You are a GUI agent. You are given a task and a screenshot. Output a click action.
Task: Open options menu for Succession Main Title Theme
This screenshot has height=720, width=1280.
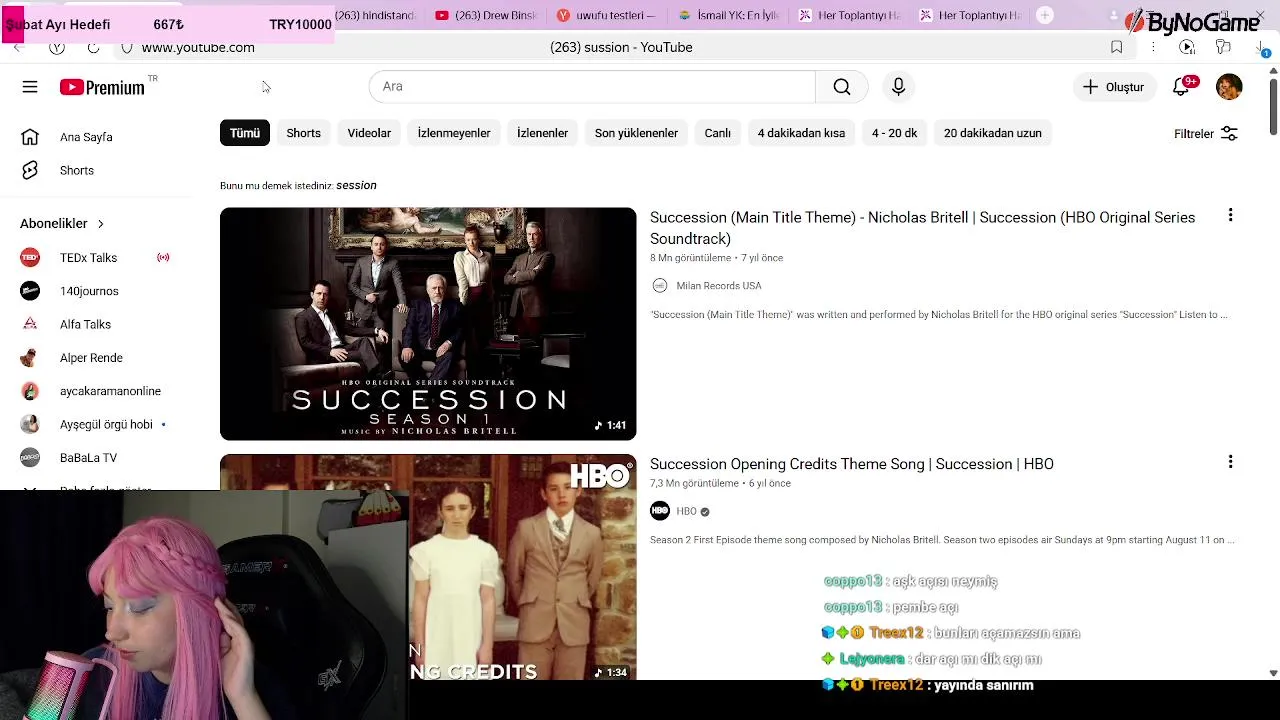click(x=1230, y=215)
